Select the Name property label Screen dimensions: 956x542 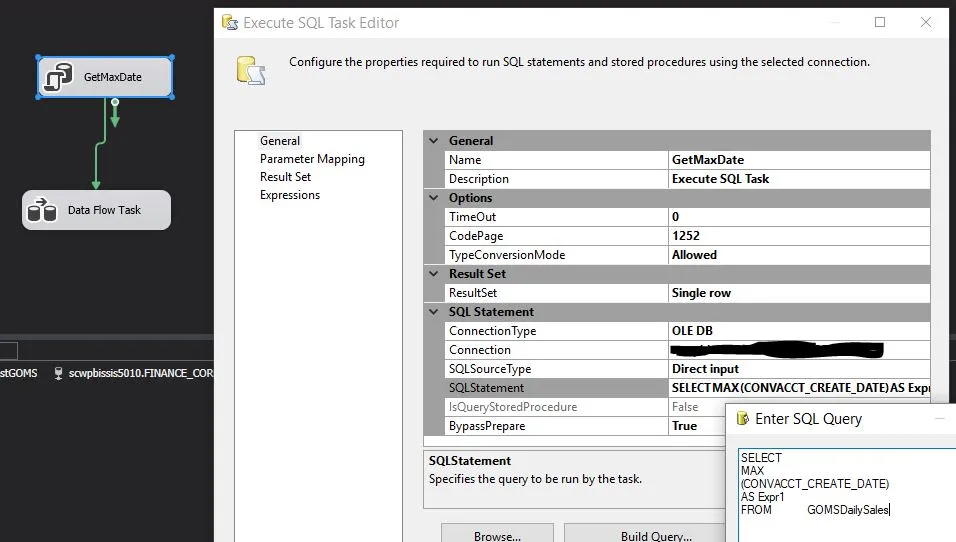(465, 160)
